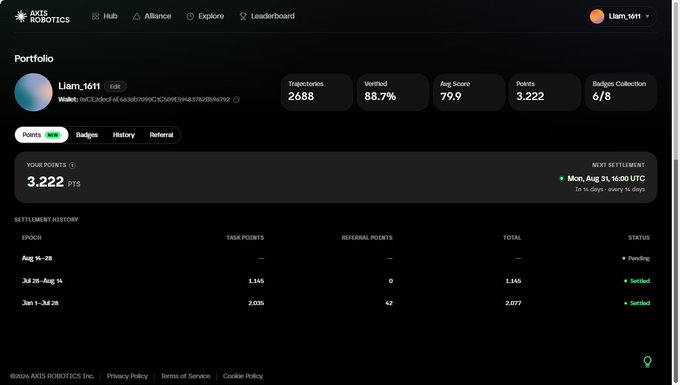
Task: Click the Alliance triangle icon
Action: pos(137,16)
